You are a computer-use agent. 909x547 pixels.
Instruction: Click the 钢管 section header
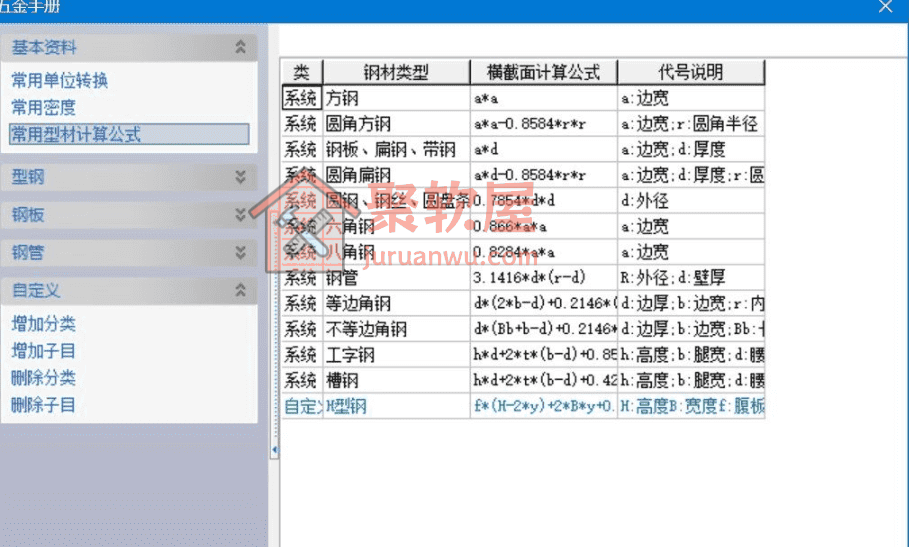pos(129,253)
